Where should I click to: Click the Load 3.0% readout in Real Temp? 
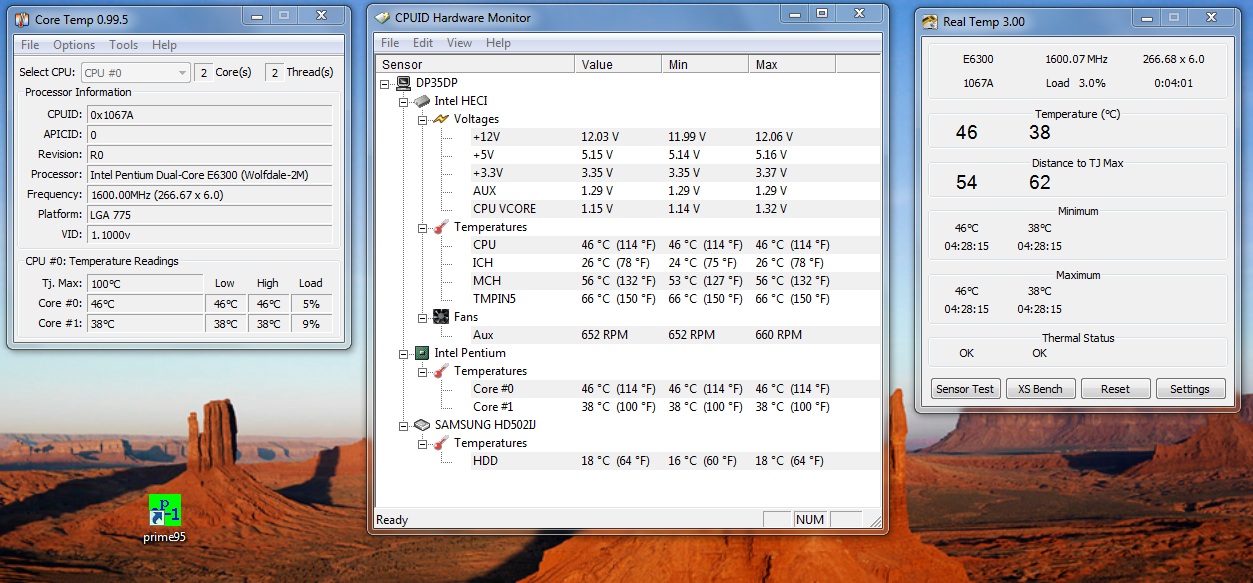1076,83
